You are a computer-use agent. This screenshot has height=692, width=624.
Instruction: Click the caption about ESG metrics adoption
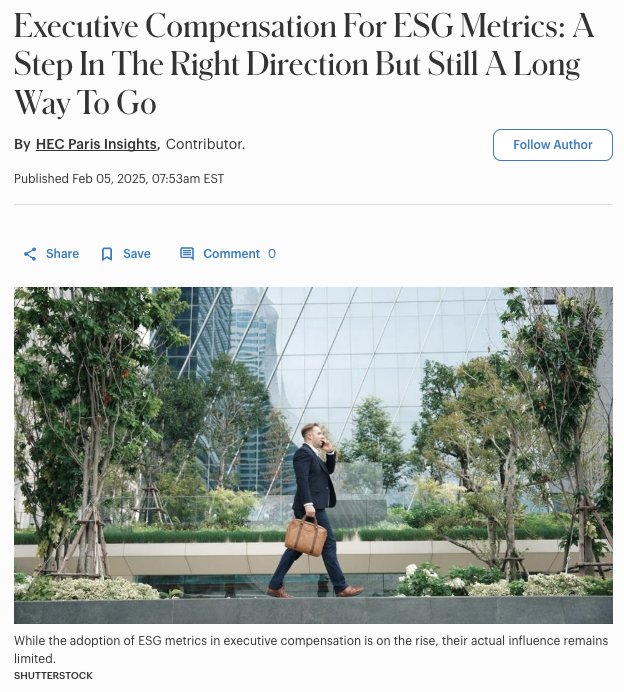click(x=311, y=649)
